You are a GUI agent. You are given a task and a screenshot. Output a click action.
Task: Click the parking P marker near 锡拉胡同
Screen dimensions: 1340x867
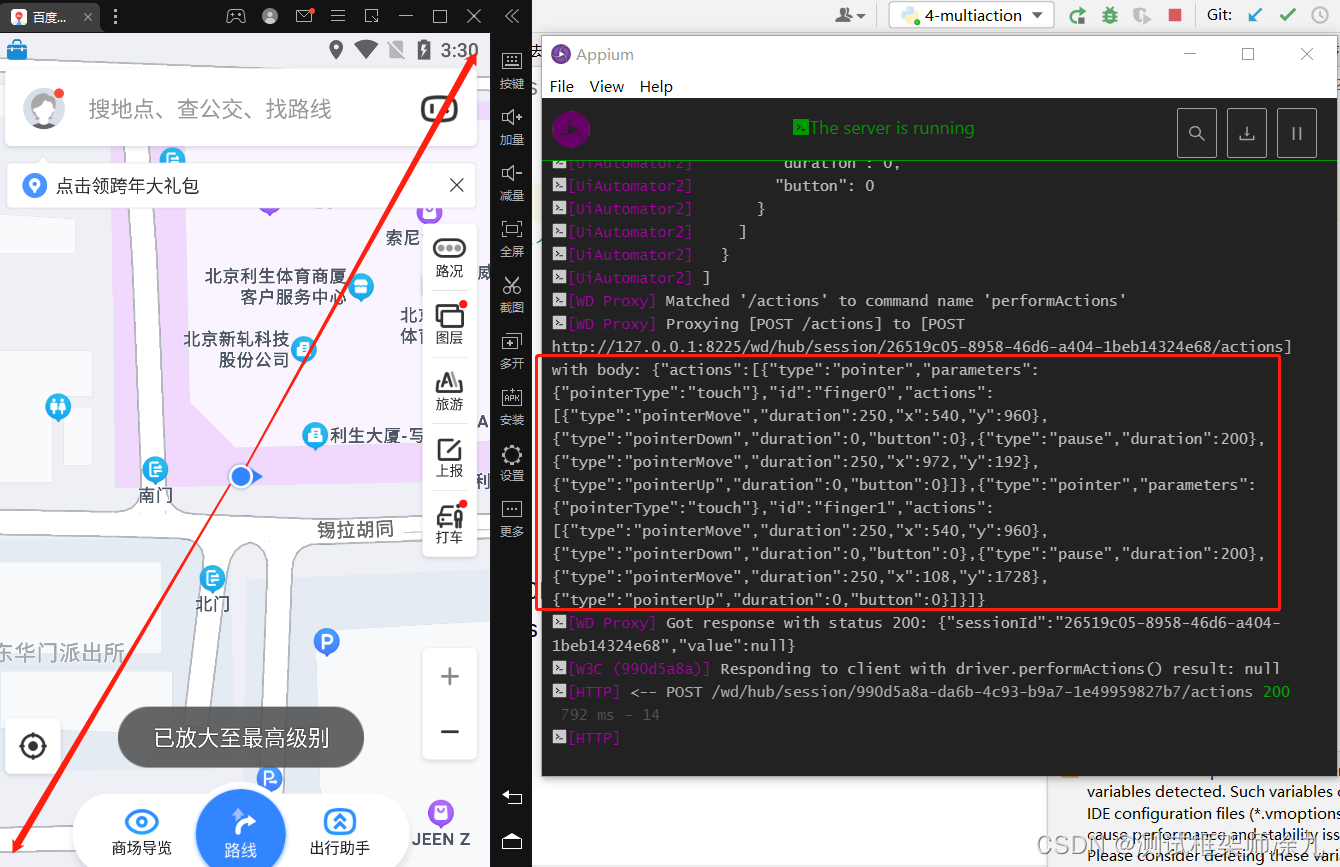click(326, 640)
